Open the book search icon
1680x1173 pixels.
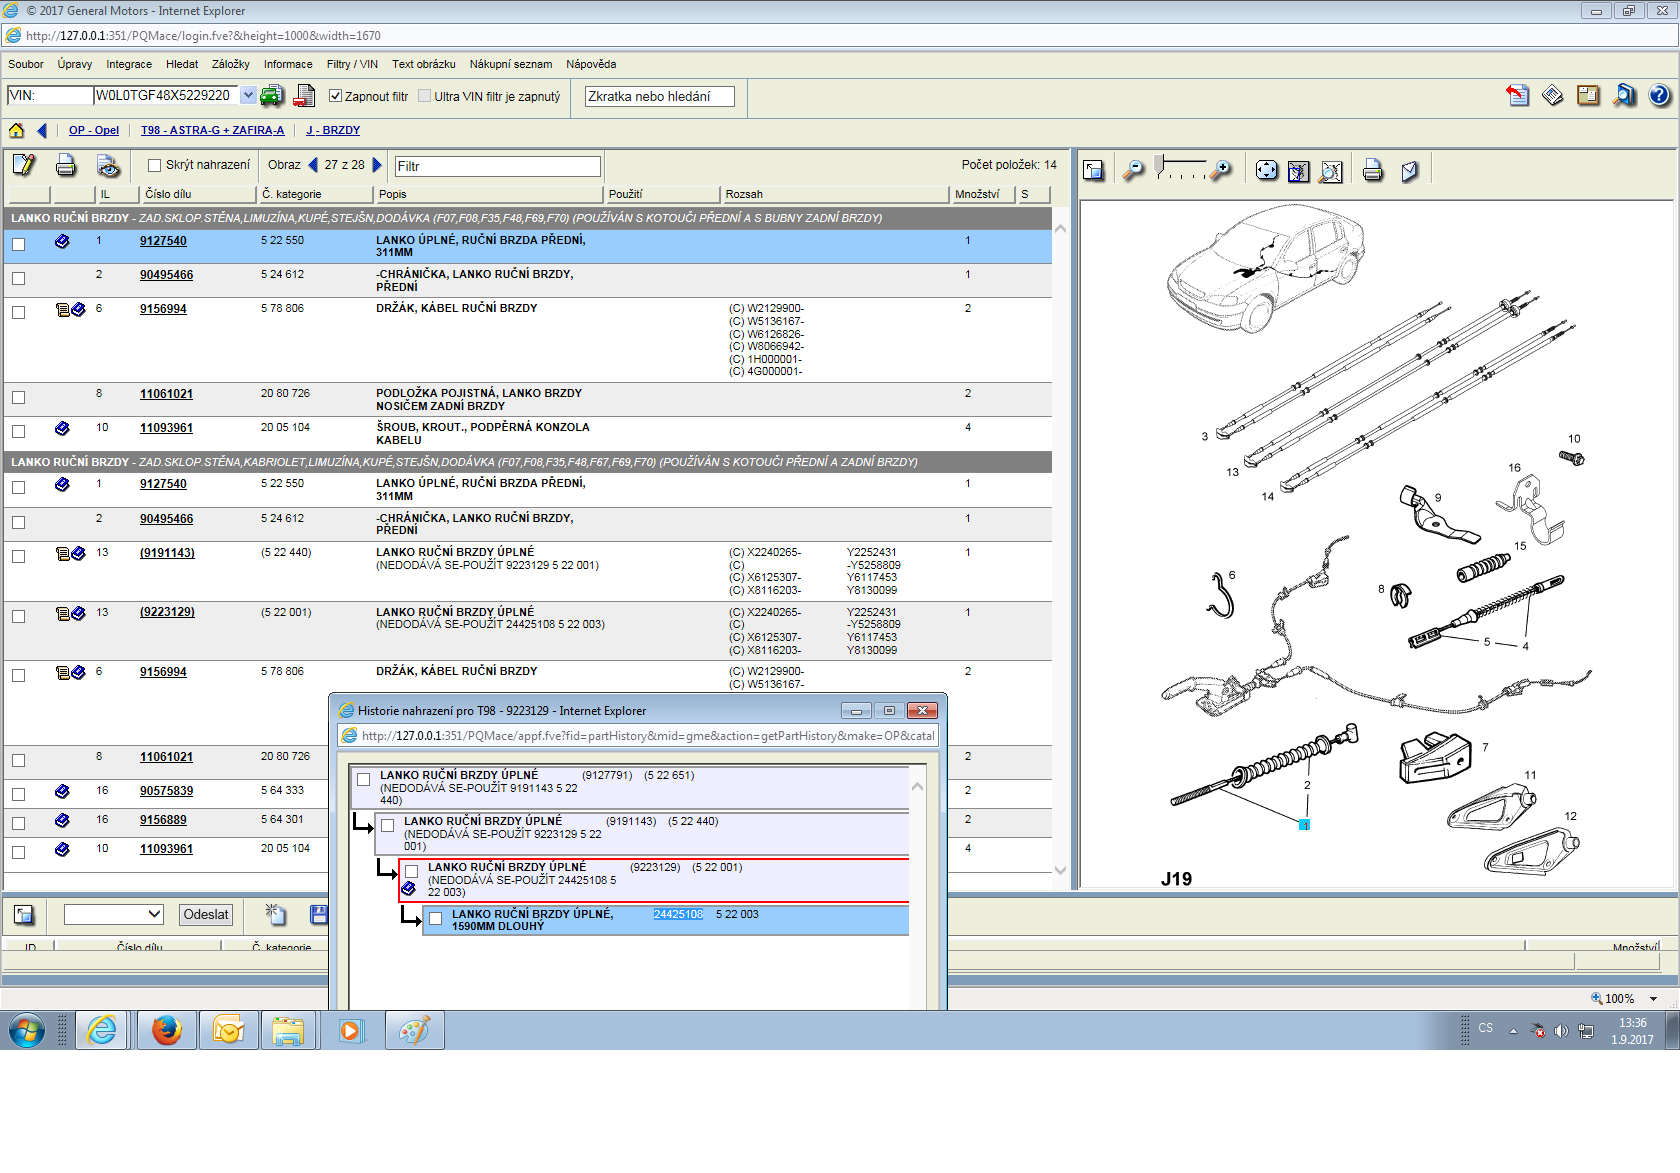(x=1625, y=96)
